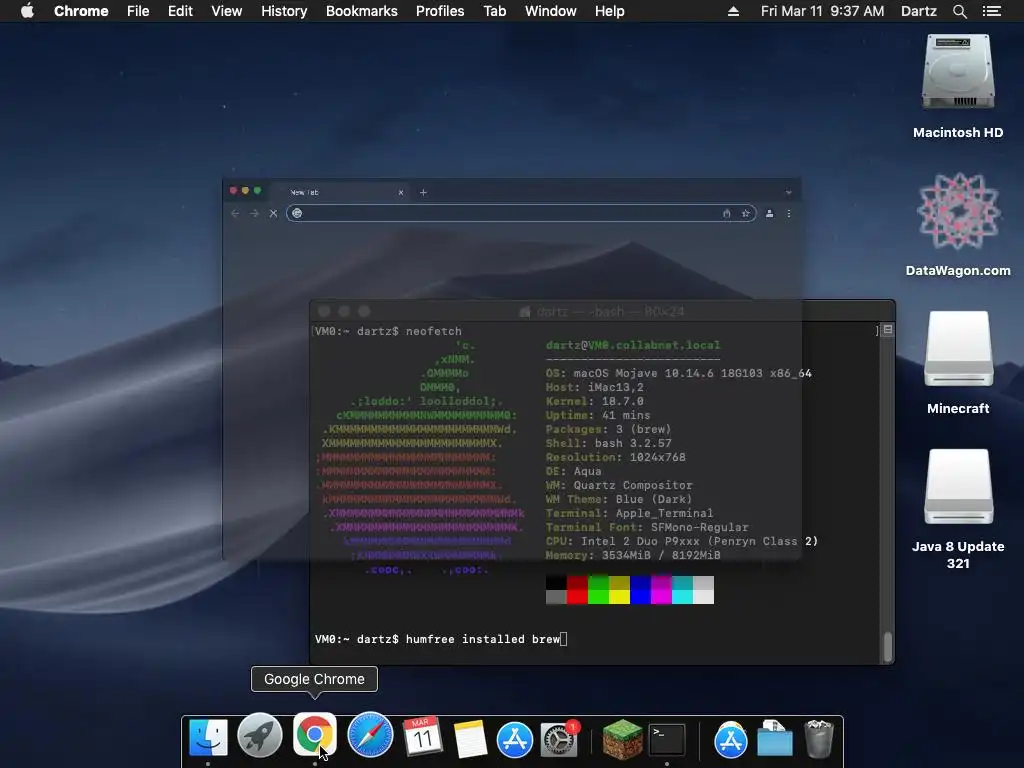Viewport: 1024px width, 768px height.
Task: Open the Window menu
Action: point(551,11)
